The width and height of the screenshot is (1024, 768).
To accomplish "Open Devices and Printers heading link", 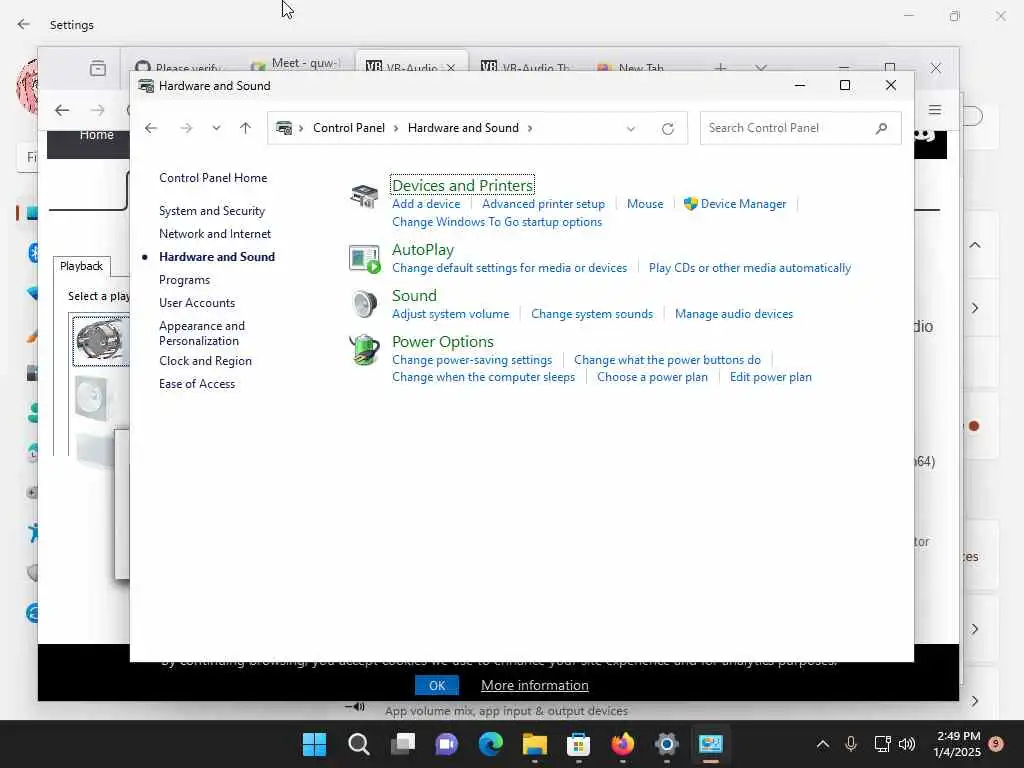I will click(462, 185).
